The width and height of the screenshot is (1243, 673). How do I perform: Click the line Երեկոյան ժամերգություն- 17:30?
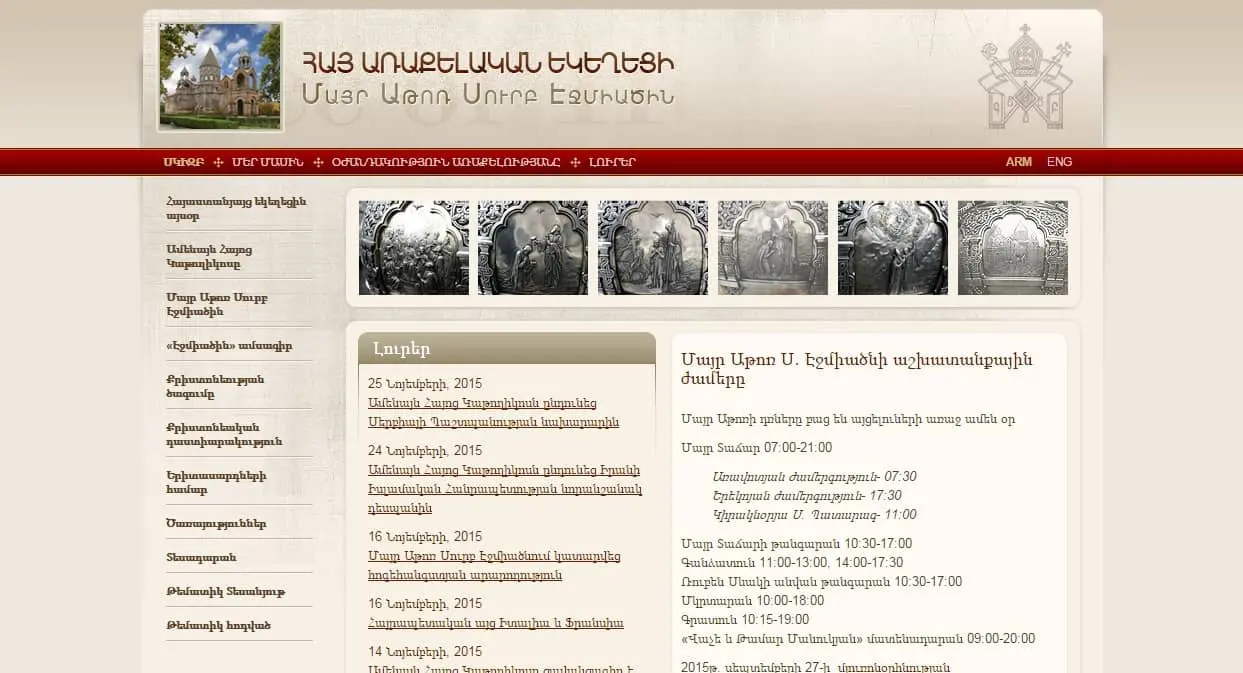[x=807, y=495]
